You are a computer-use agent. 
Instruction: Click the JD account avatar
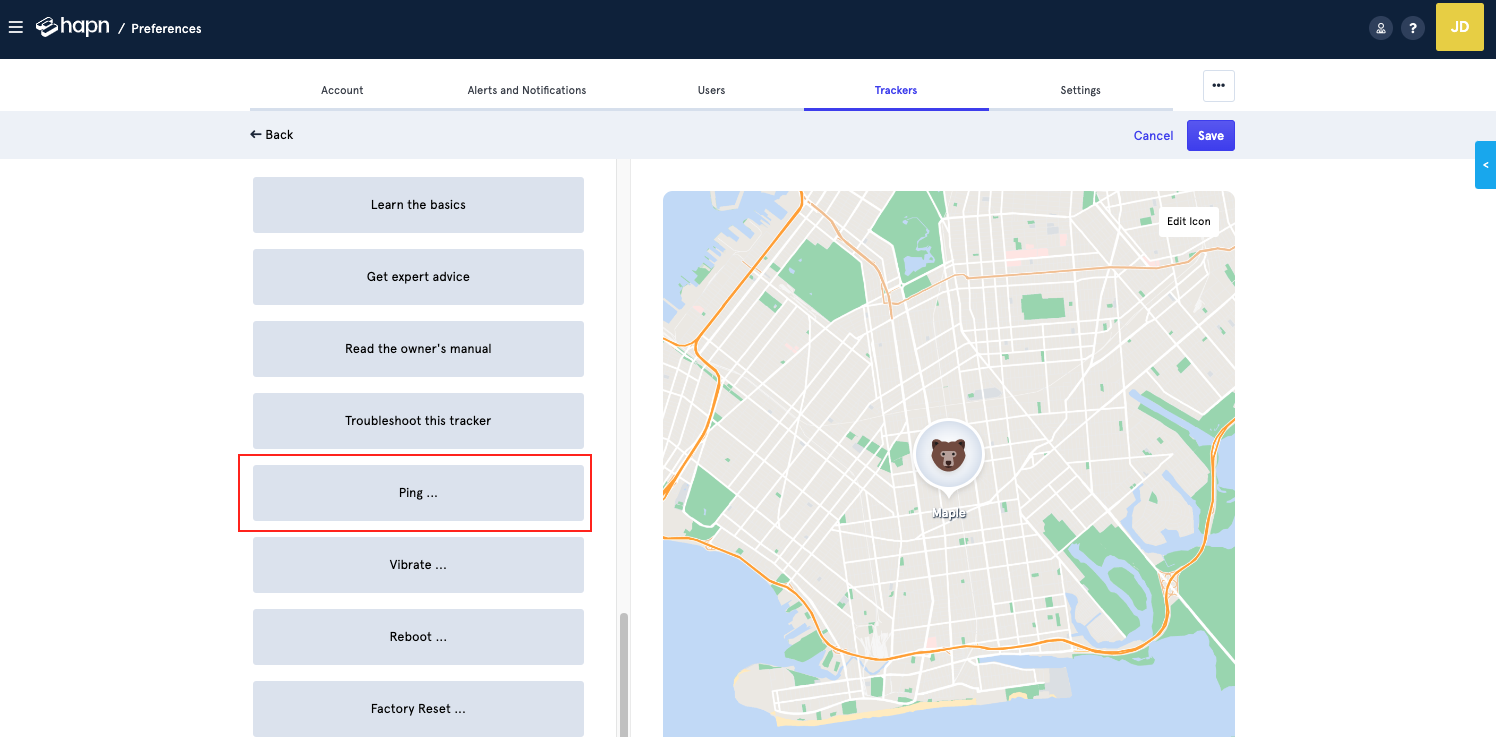[x=1459, y=27]
